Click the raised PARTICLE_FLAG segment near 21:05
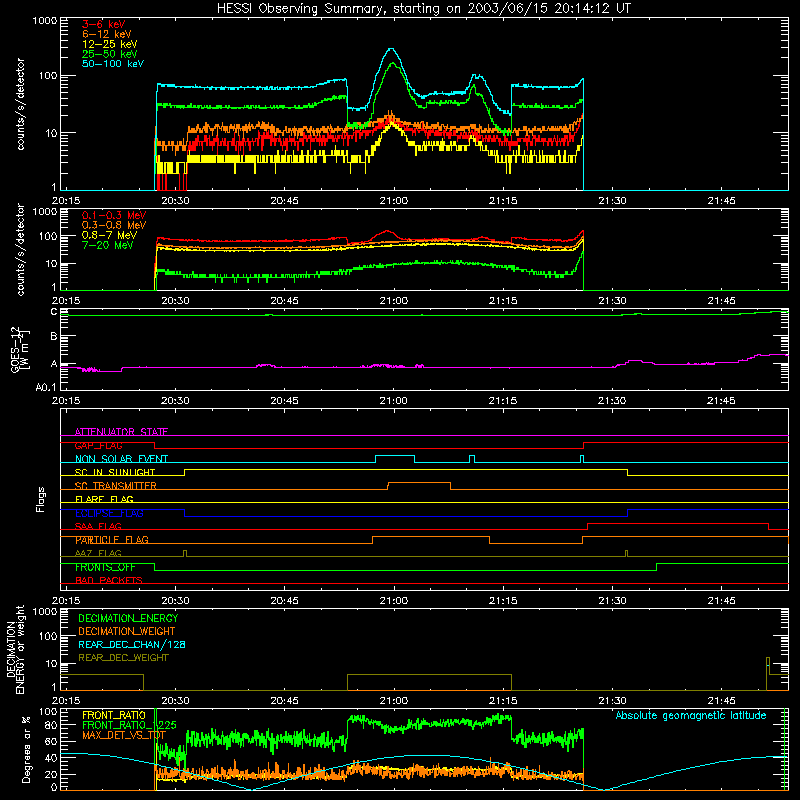This screenshot has height=800, width=800. (x=431, y=537)
